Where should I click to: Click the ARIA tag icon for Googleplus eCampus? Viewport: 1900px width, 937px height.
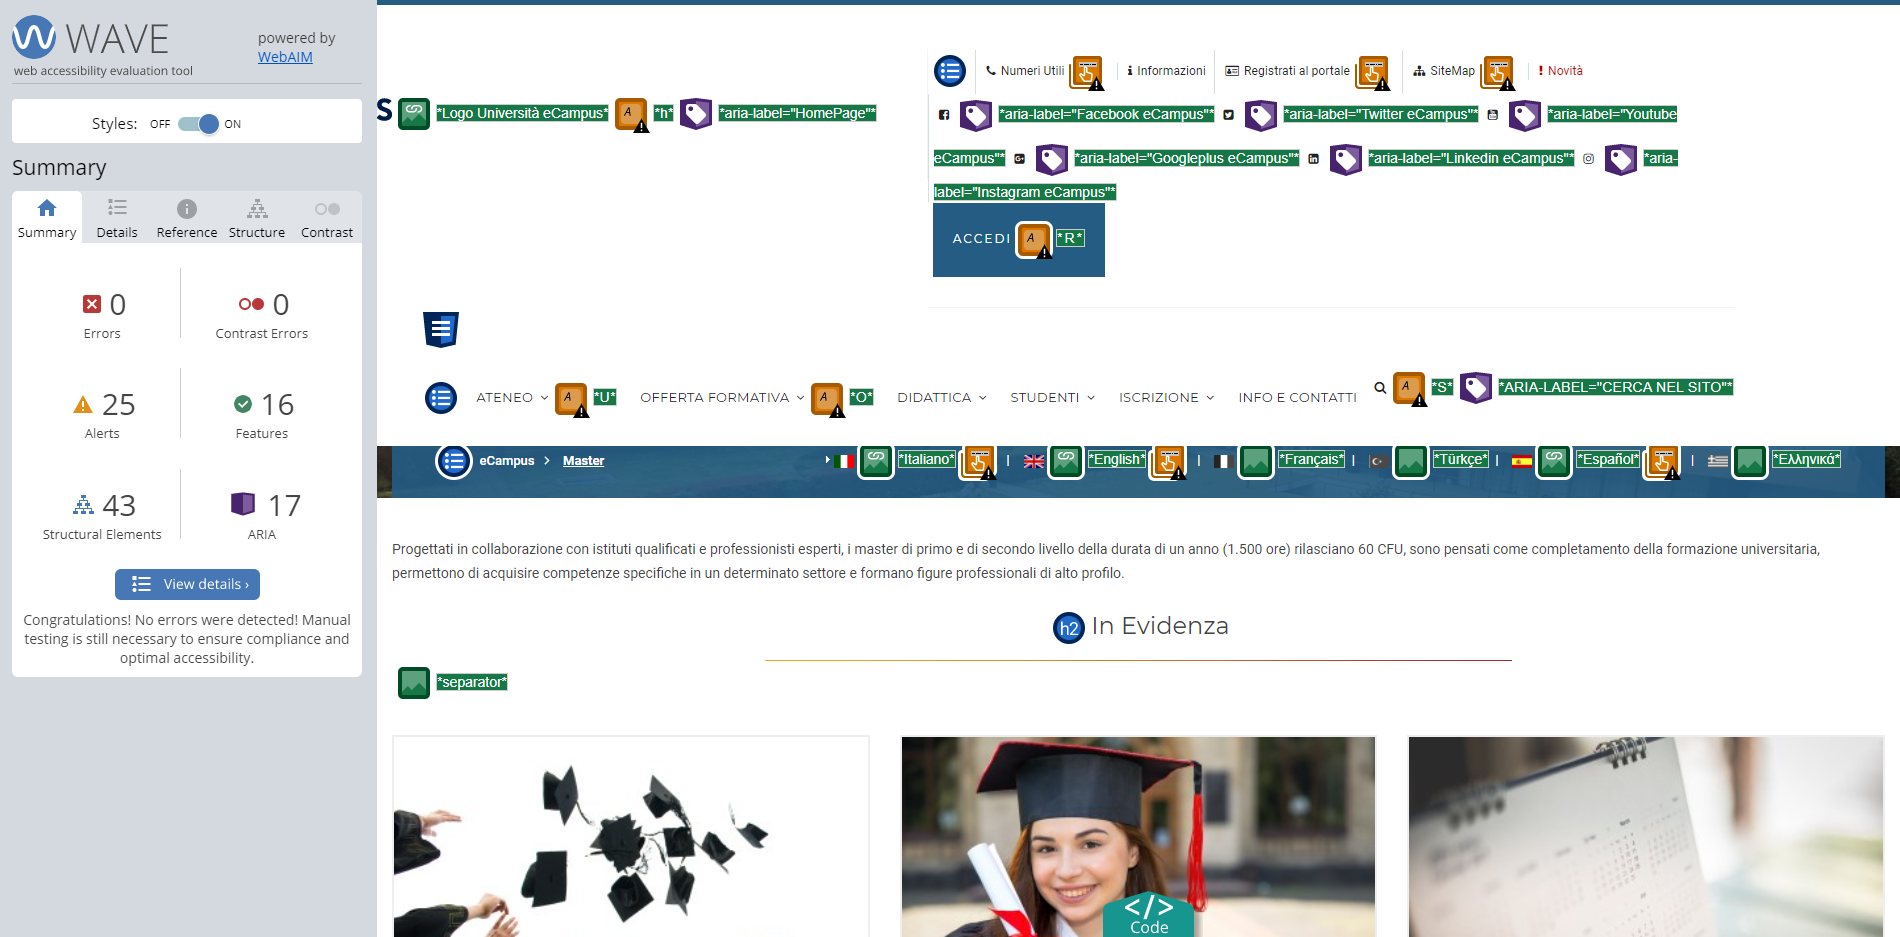[1052, 159]
